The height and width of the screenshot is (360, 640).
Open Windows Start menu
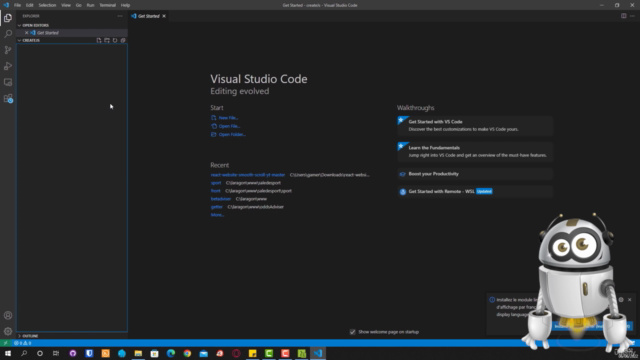coord(8,353)
